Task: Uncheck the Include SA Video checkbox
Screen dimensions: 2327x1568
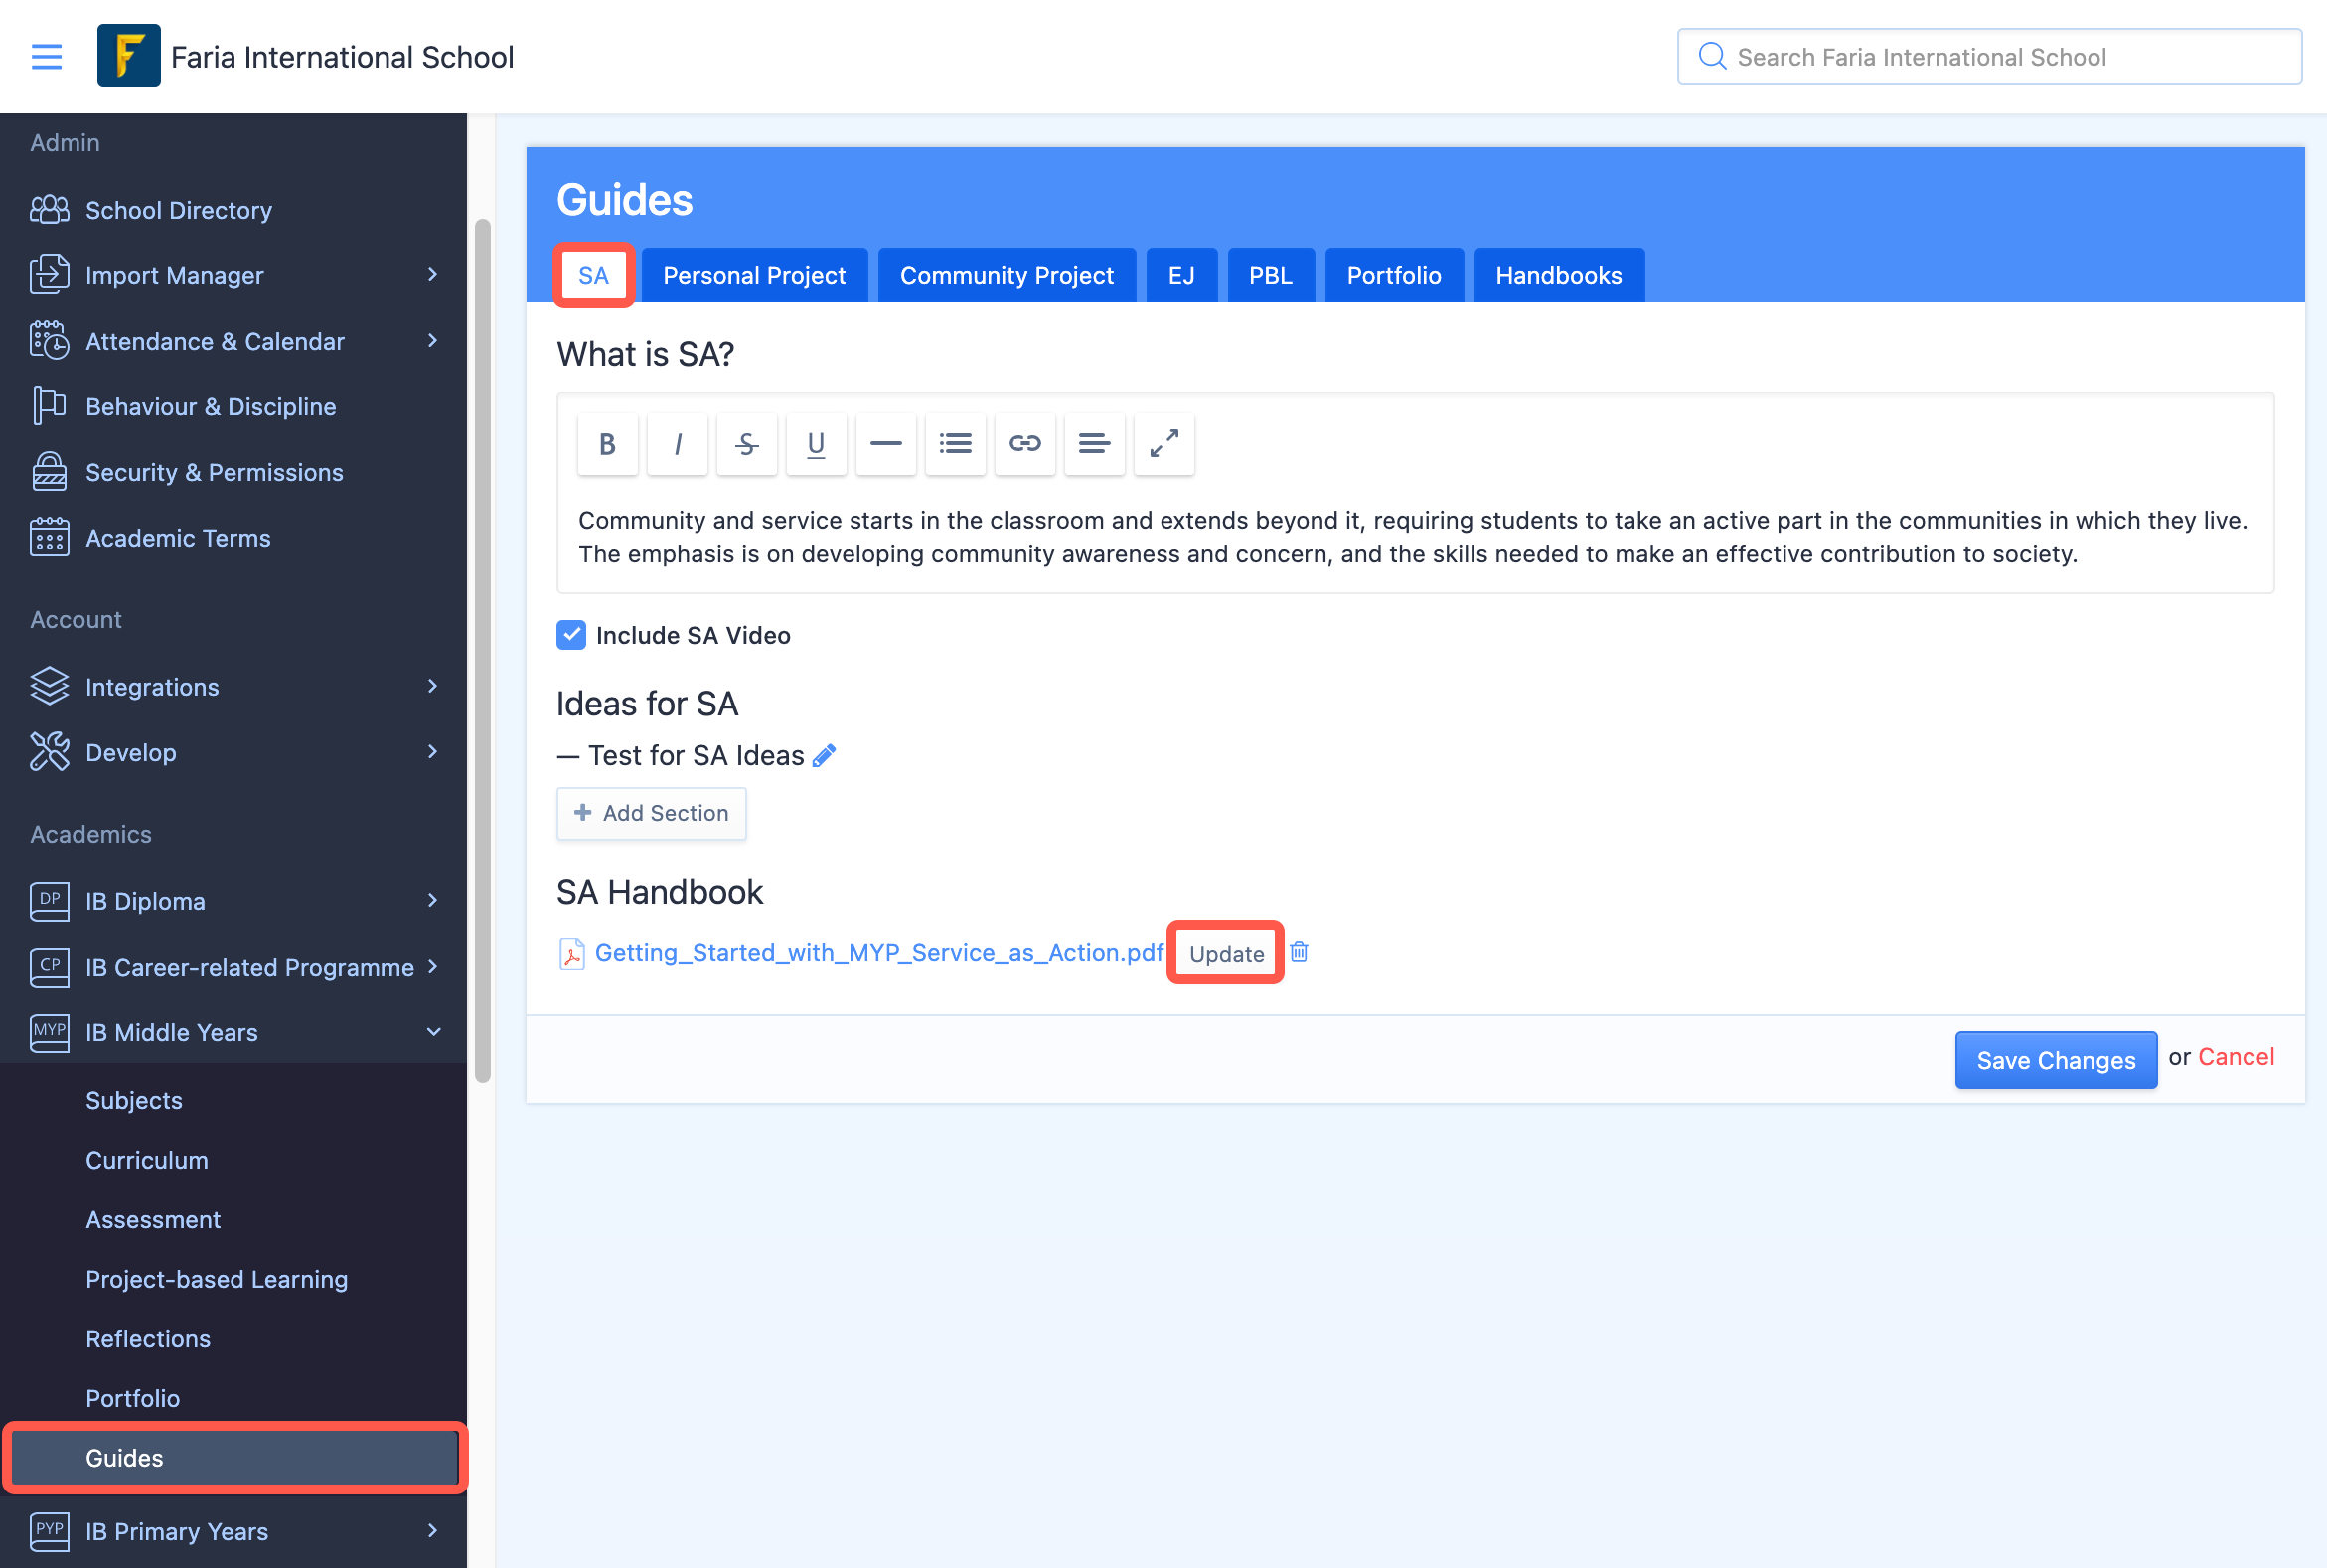Action: 571,635
